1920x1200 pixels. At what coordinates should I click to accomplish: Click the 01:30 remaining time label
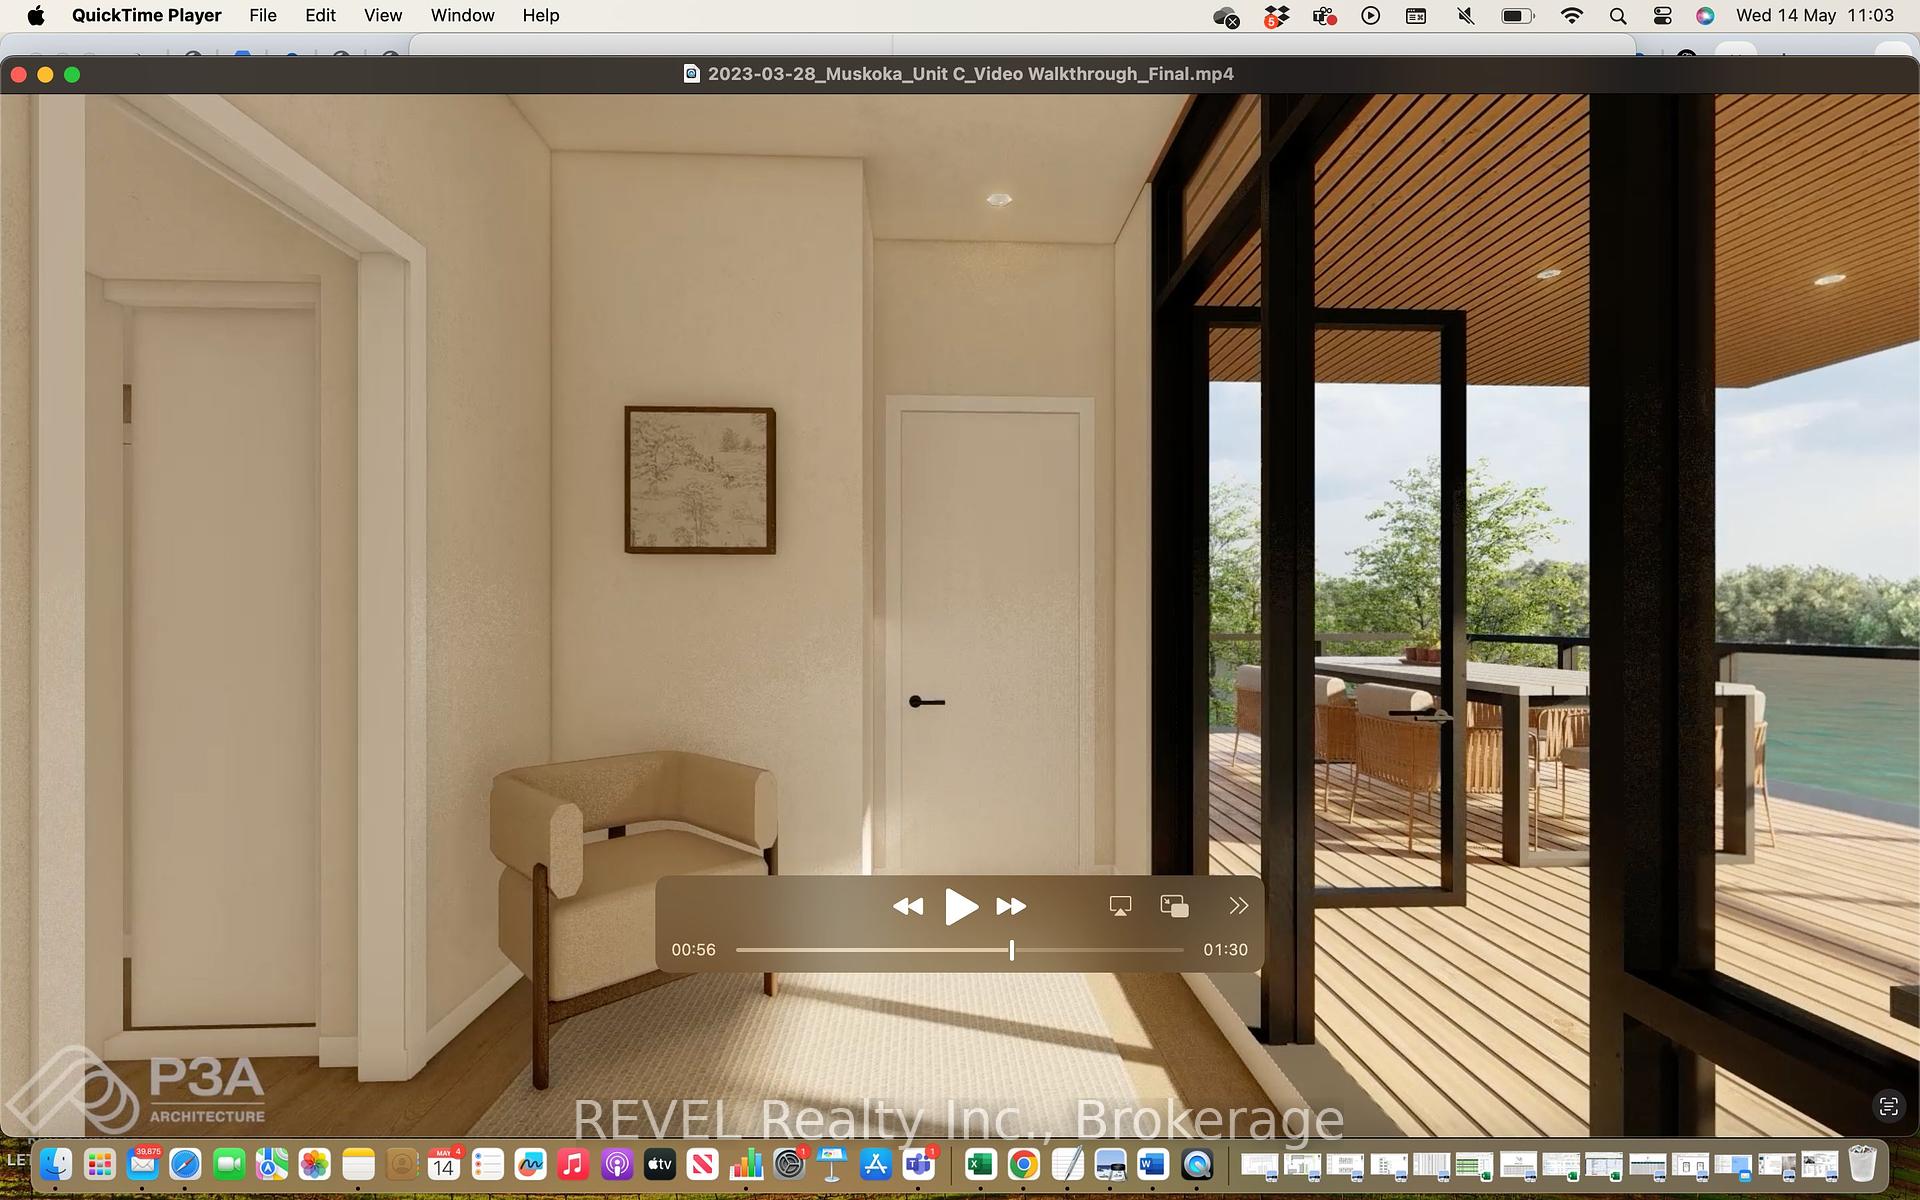tap(1225, 950)
